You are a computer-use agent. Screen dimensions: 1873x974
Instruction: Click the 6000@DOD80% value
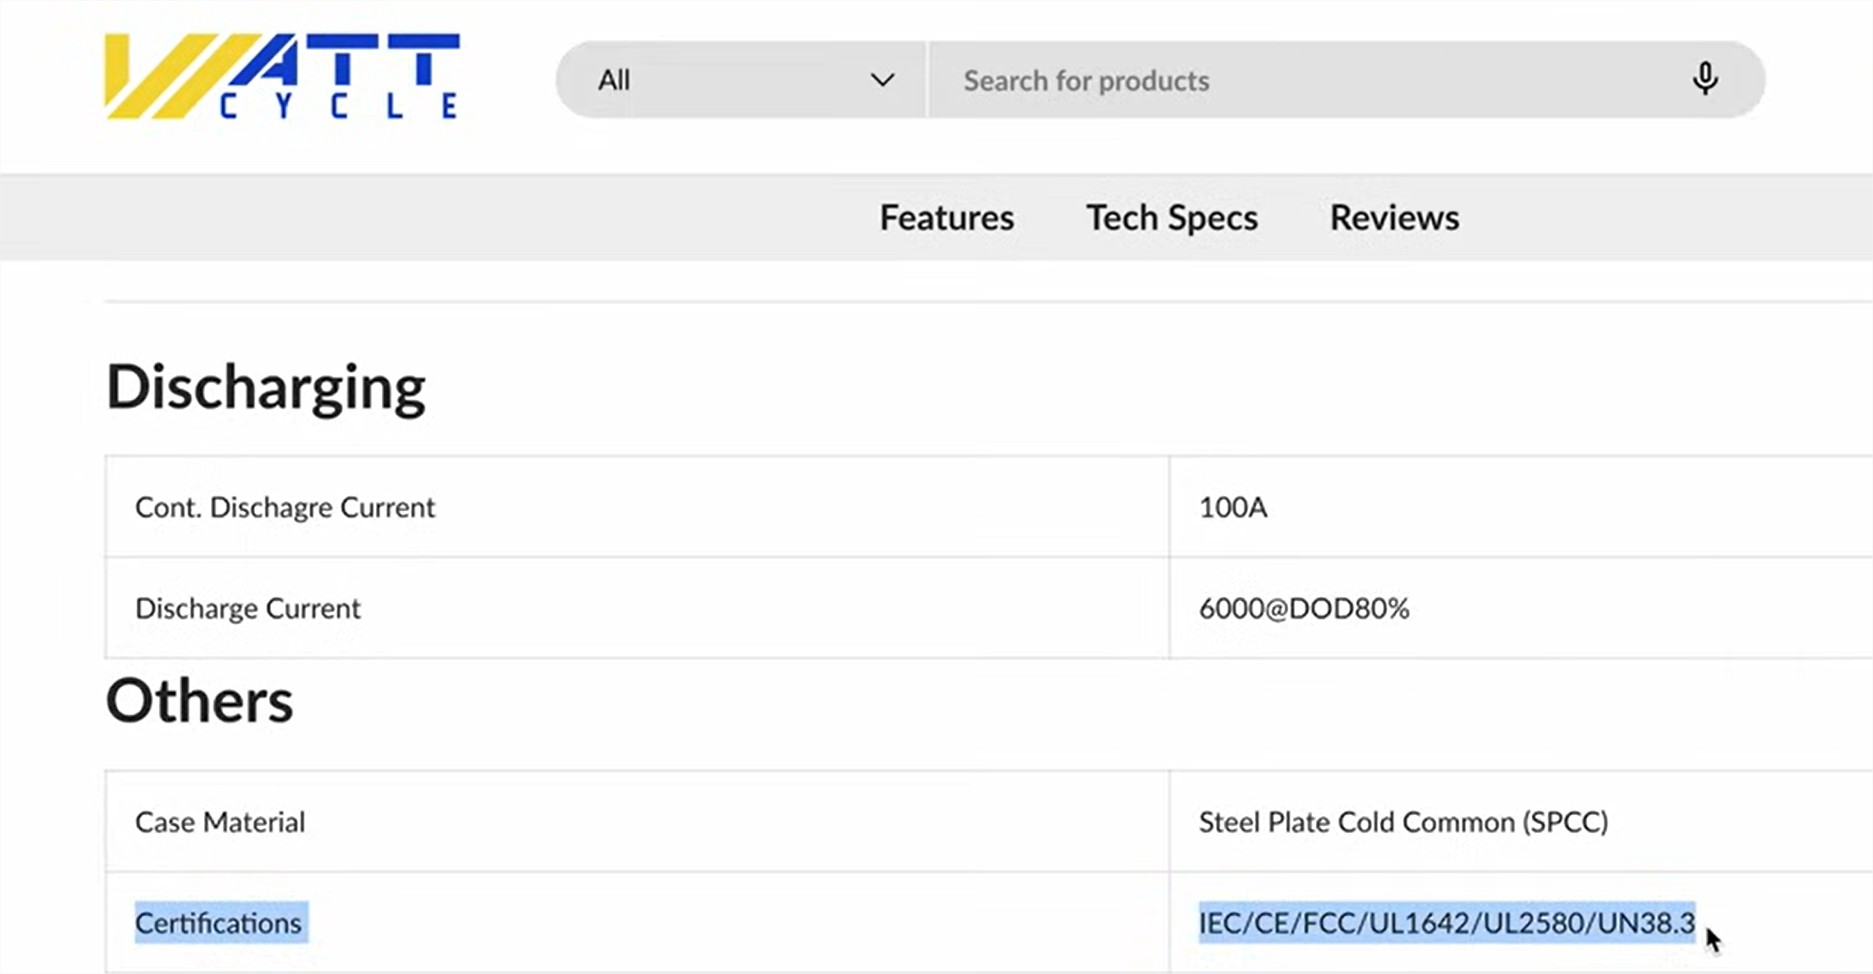point(1303,608)
